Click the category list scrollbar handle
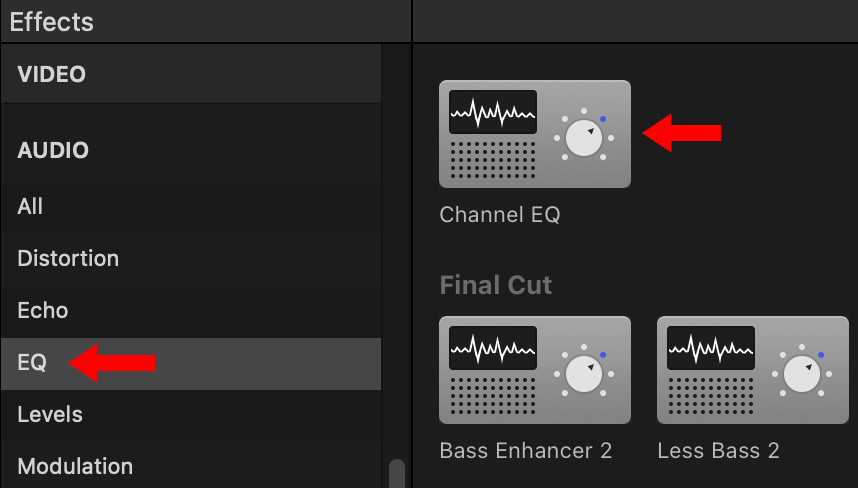Viewport: 858px width, 488px height. pyautogui.click(x=397, y=474)
